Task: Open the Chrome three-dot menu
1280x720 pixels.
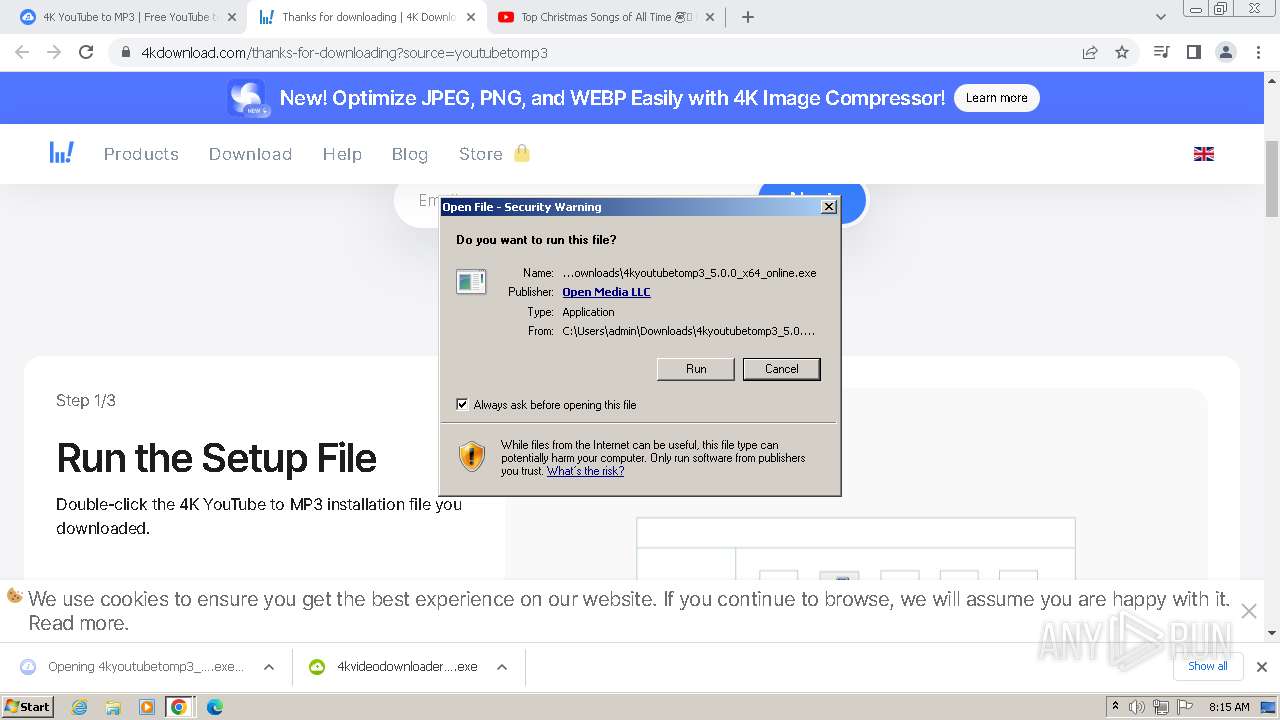Action: point(1258,52)
